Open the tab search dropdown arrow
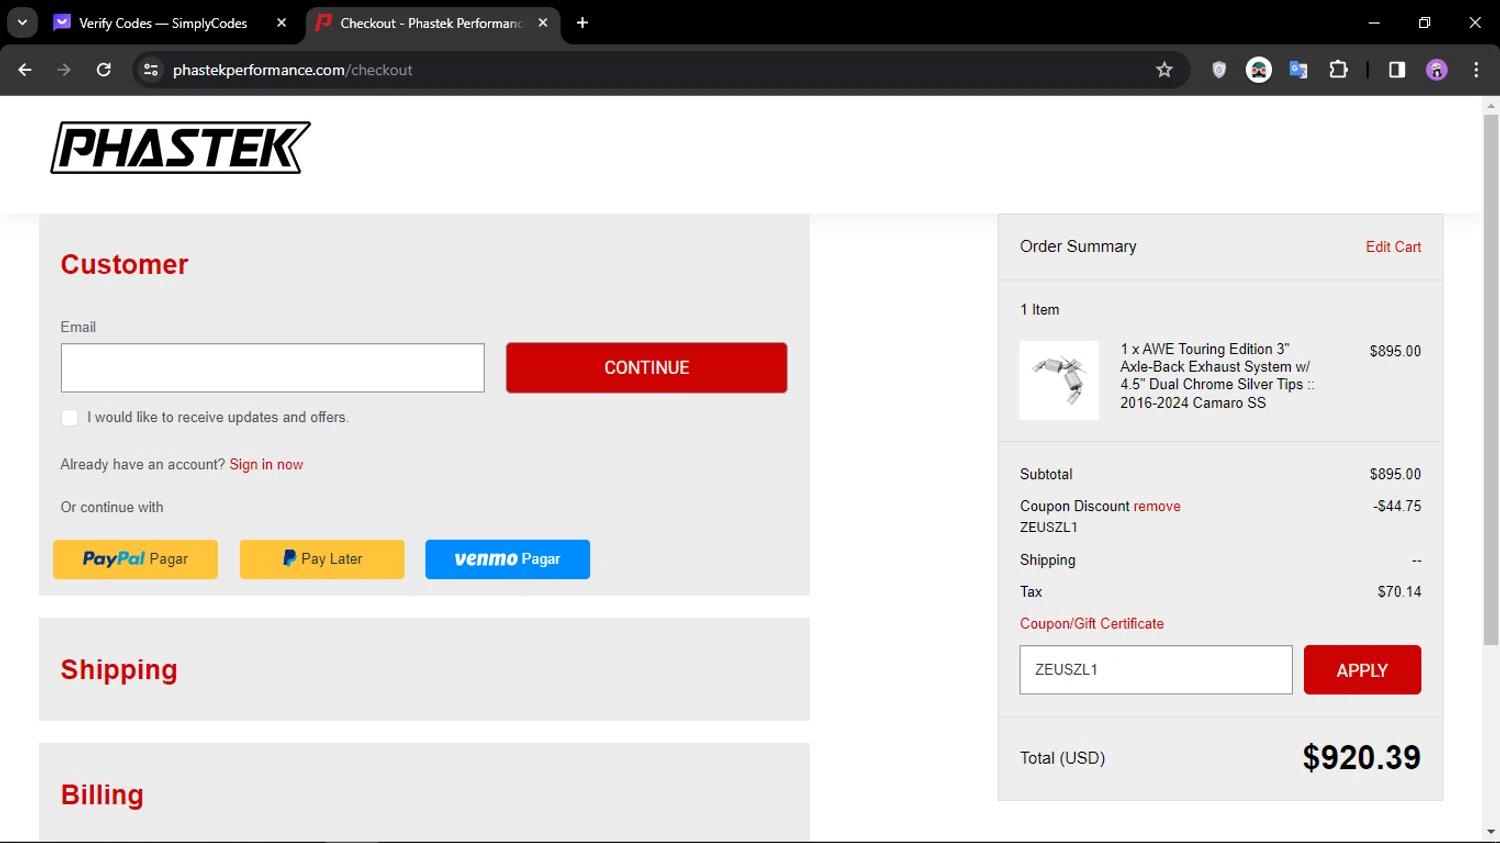 tap(22, 22)
